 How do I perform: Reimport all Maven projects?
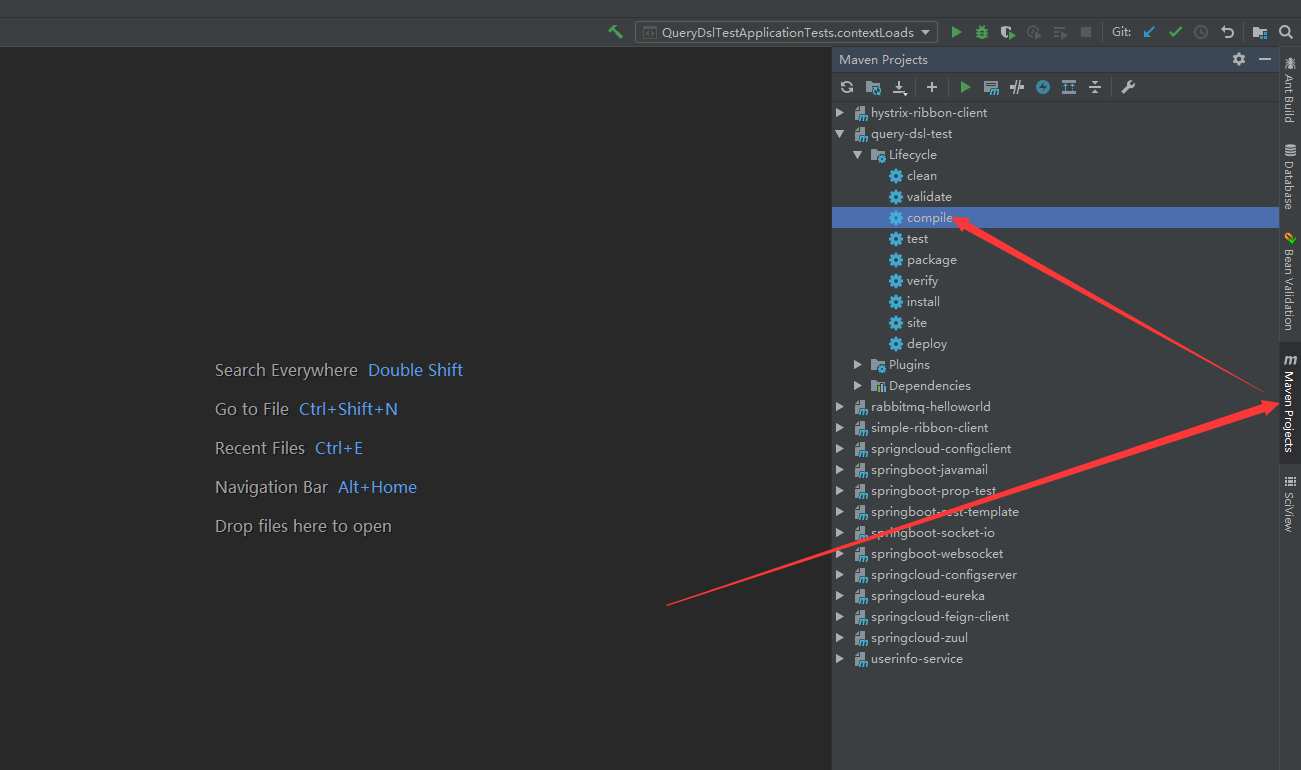[x=847, y=87]
